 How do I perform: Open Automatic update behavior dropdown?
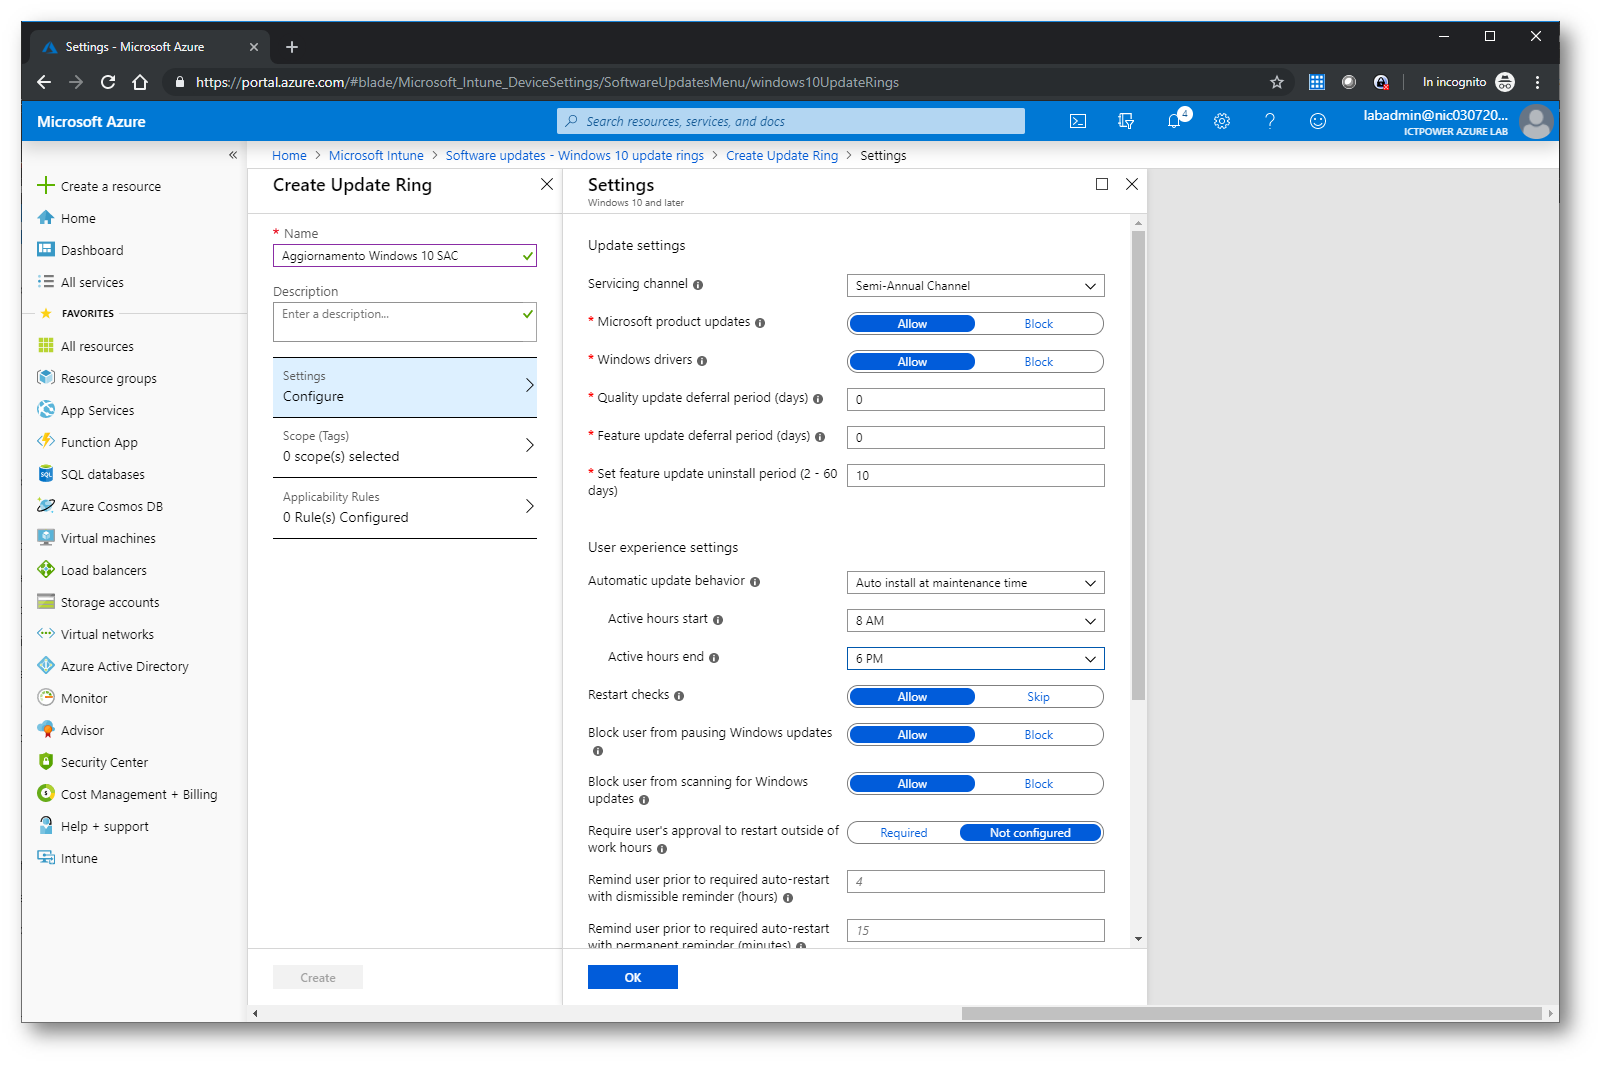click(975, 583)
